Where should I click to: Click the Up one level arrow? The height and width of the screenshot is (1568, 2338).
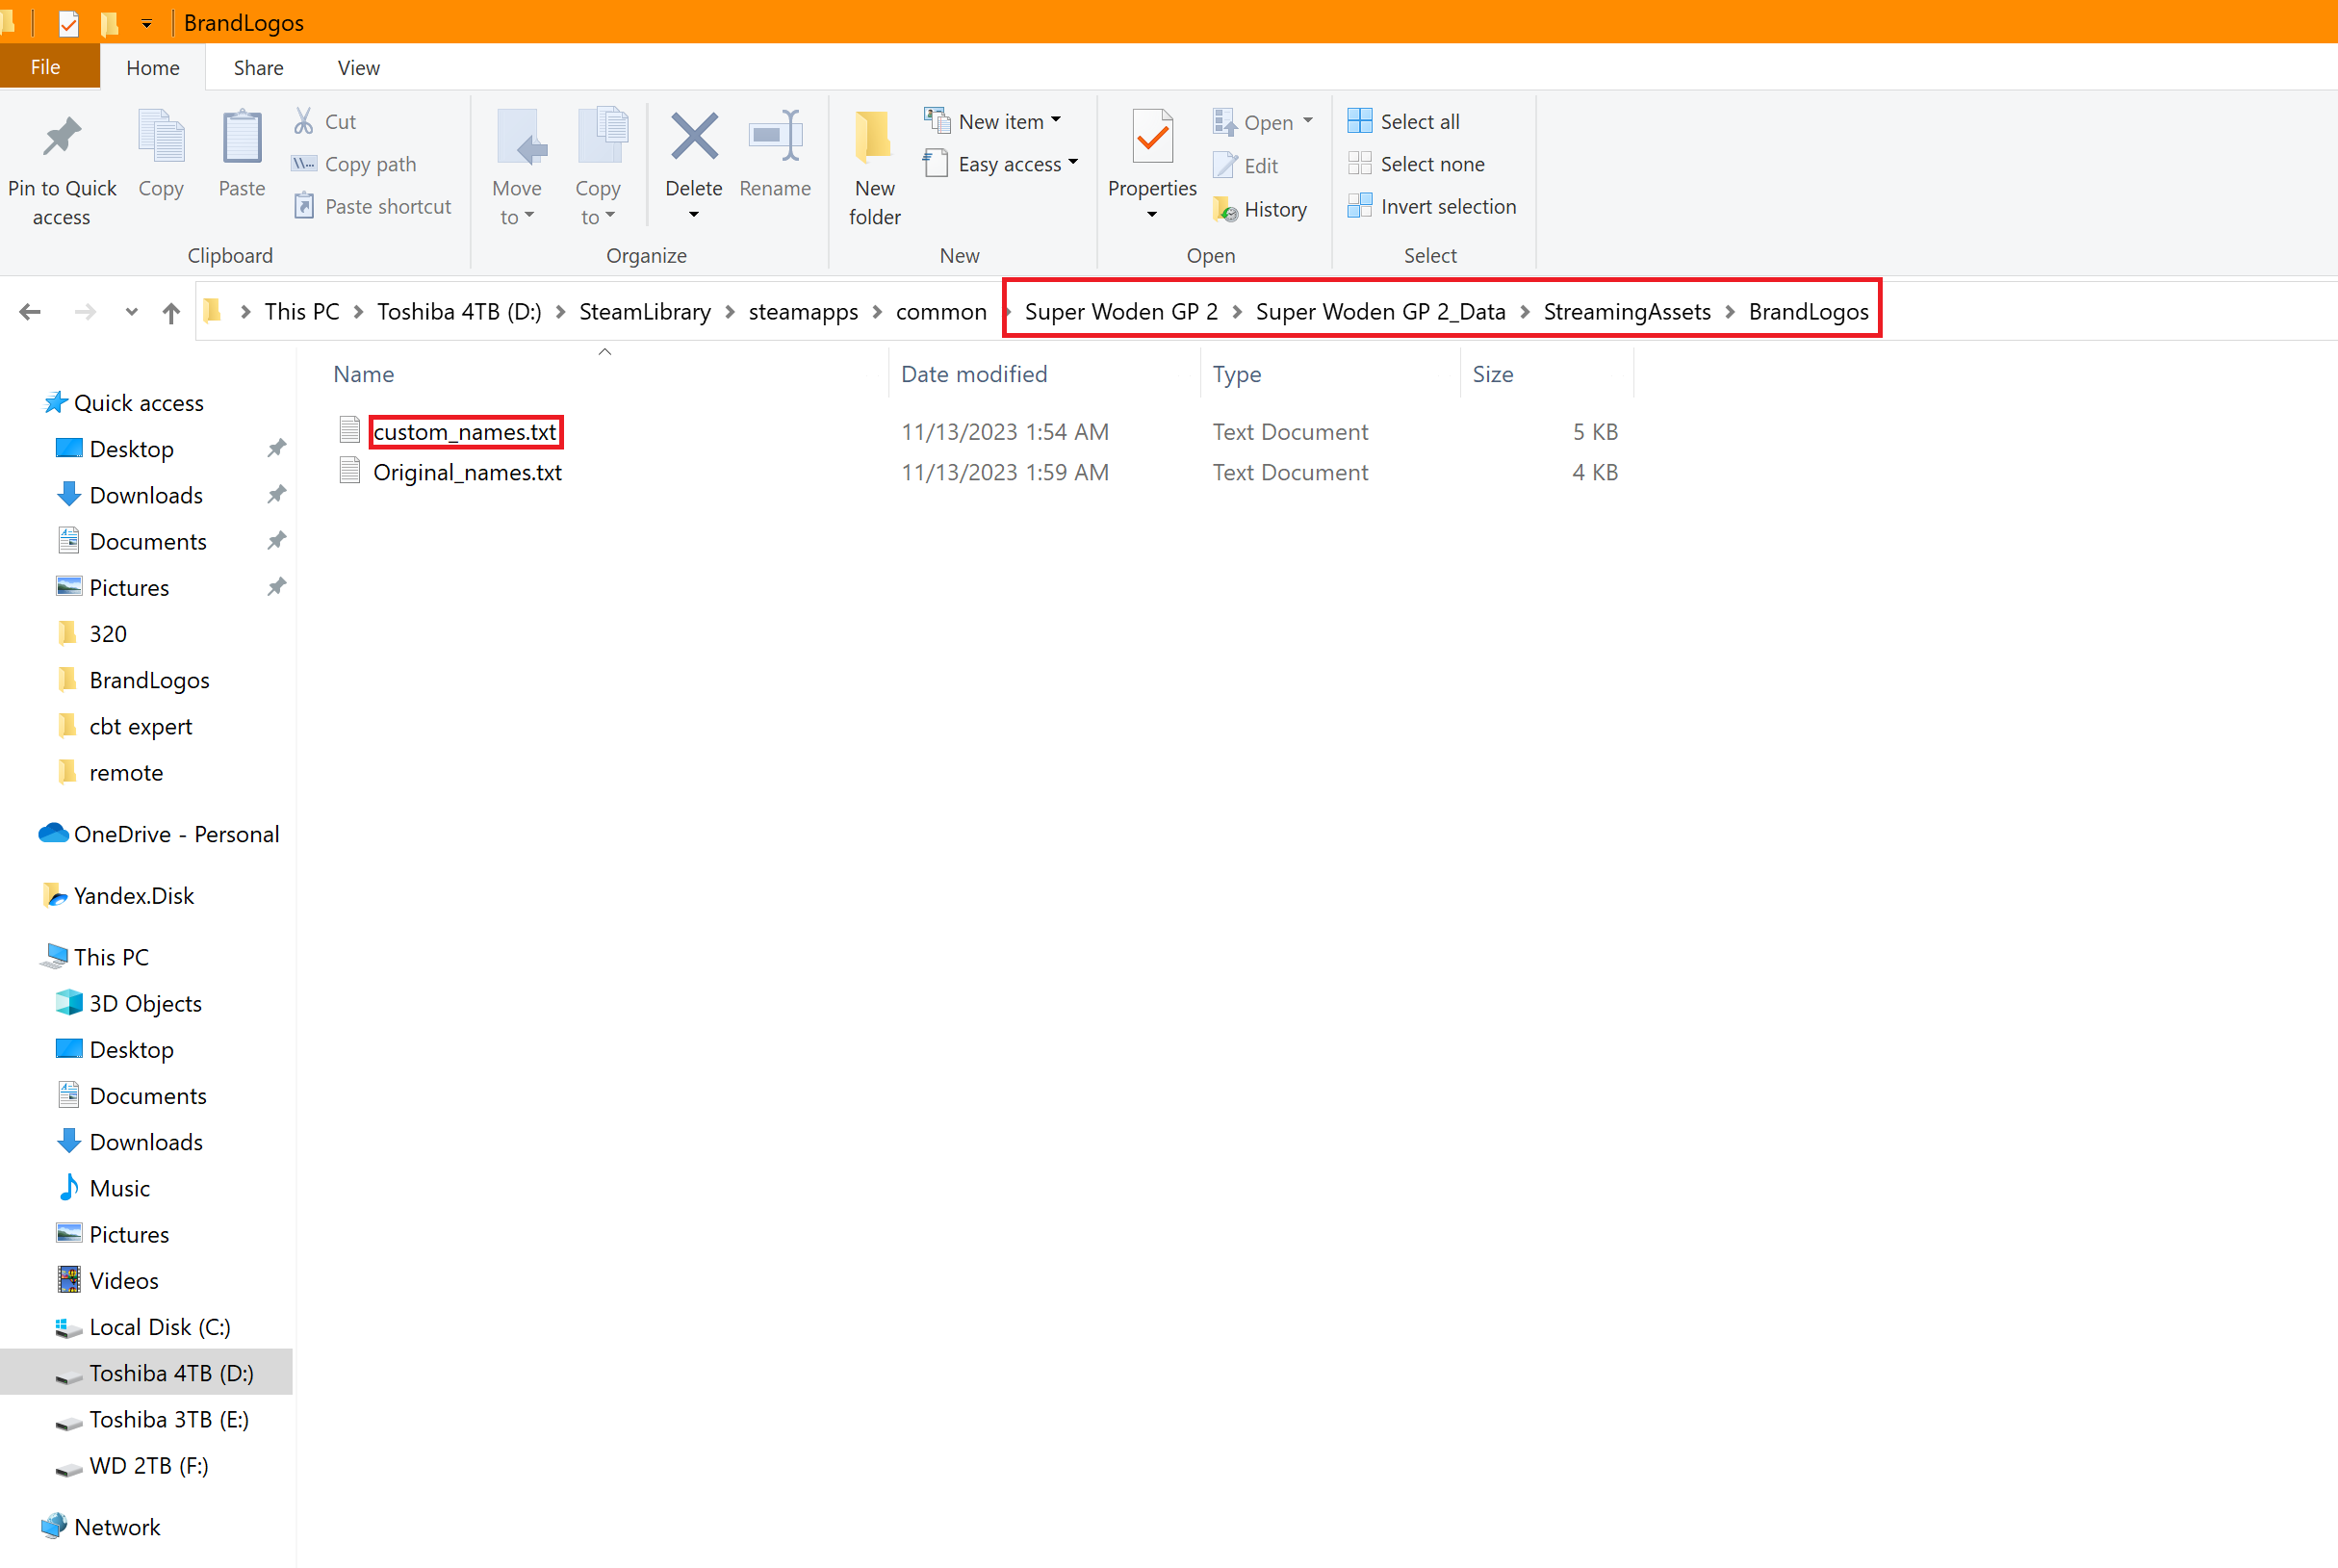click(x=171, y=313)
